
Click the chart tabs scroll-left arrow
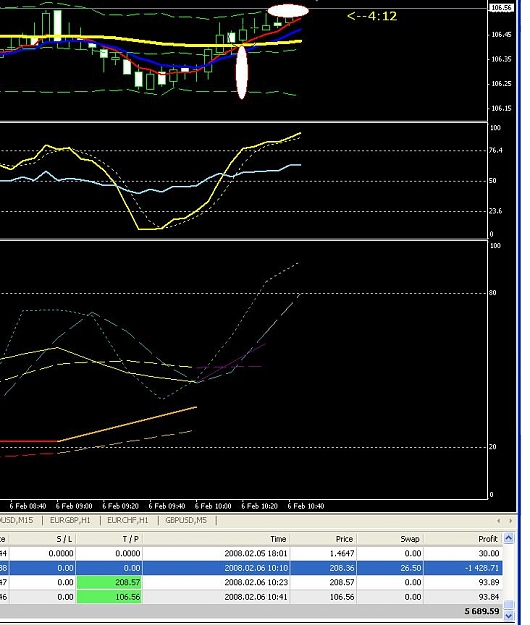coord(499,521)
